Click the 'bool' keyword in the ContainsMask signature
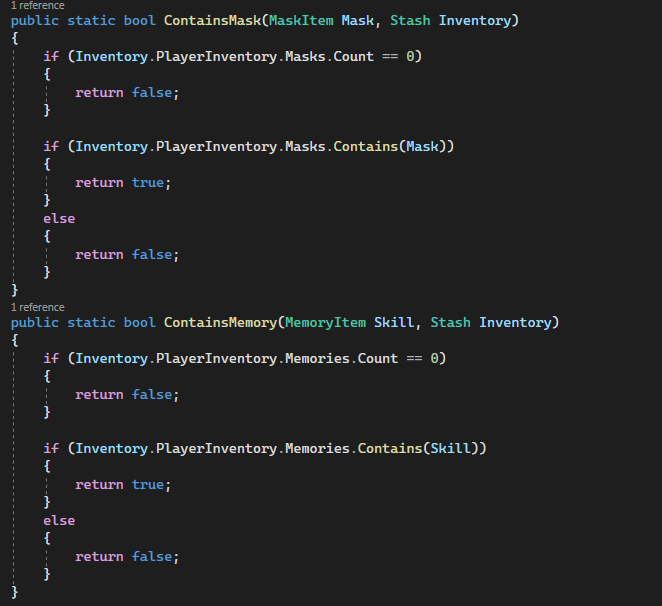662x606 pixels. pyautogui.click(x=139, y=20)
